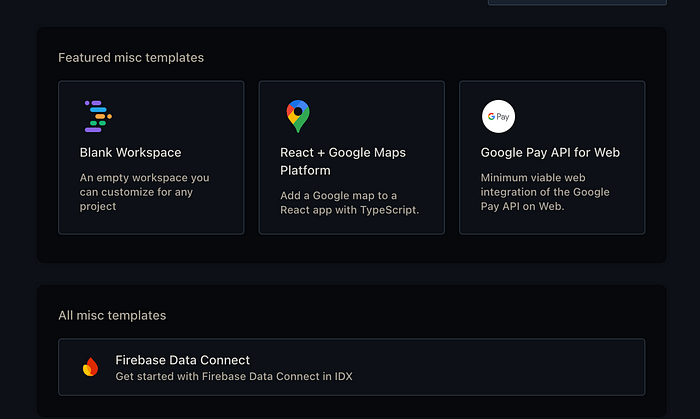700x419 pixels.
Task: Open the Blank Workspace template title
Action: pos(130,153)
